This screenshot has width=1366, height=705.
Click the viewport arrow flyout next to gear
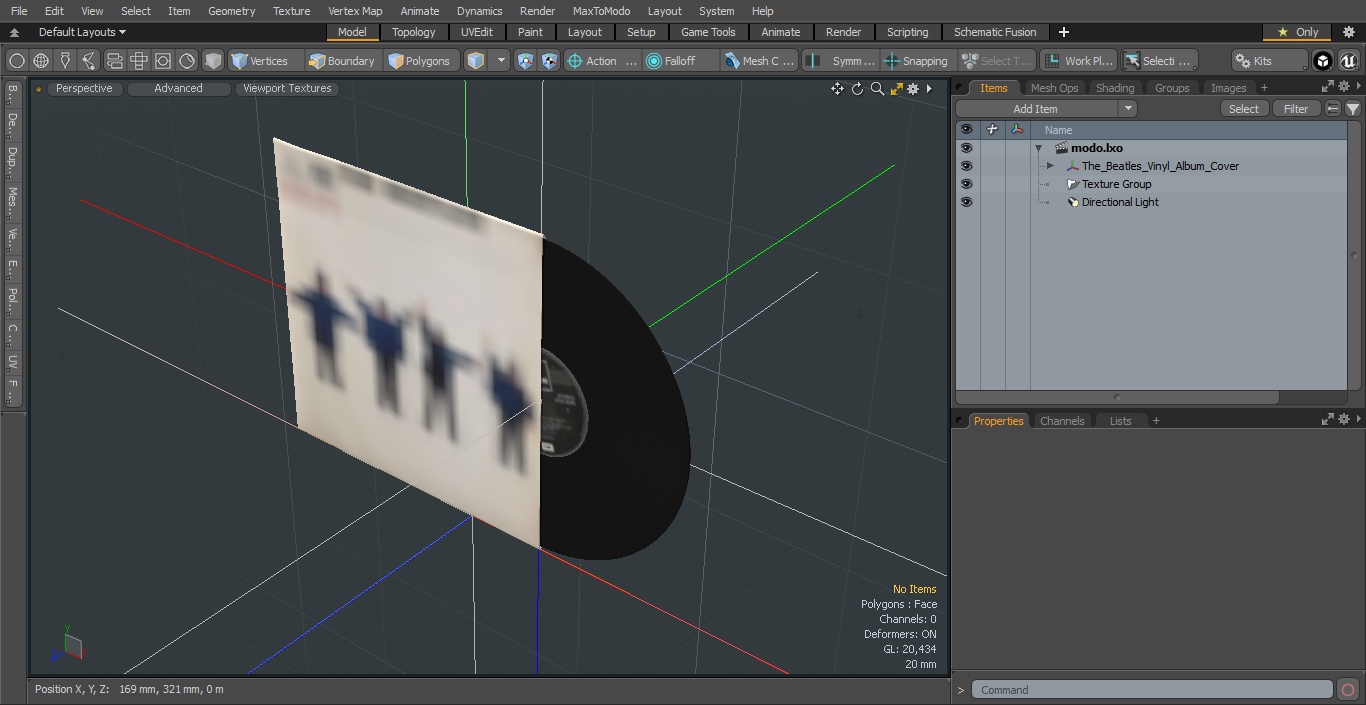(x=929, y=89)
